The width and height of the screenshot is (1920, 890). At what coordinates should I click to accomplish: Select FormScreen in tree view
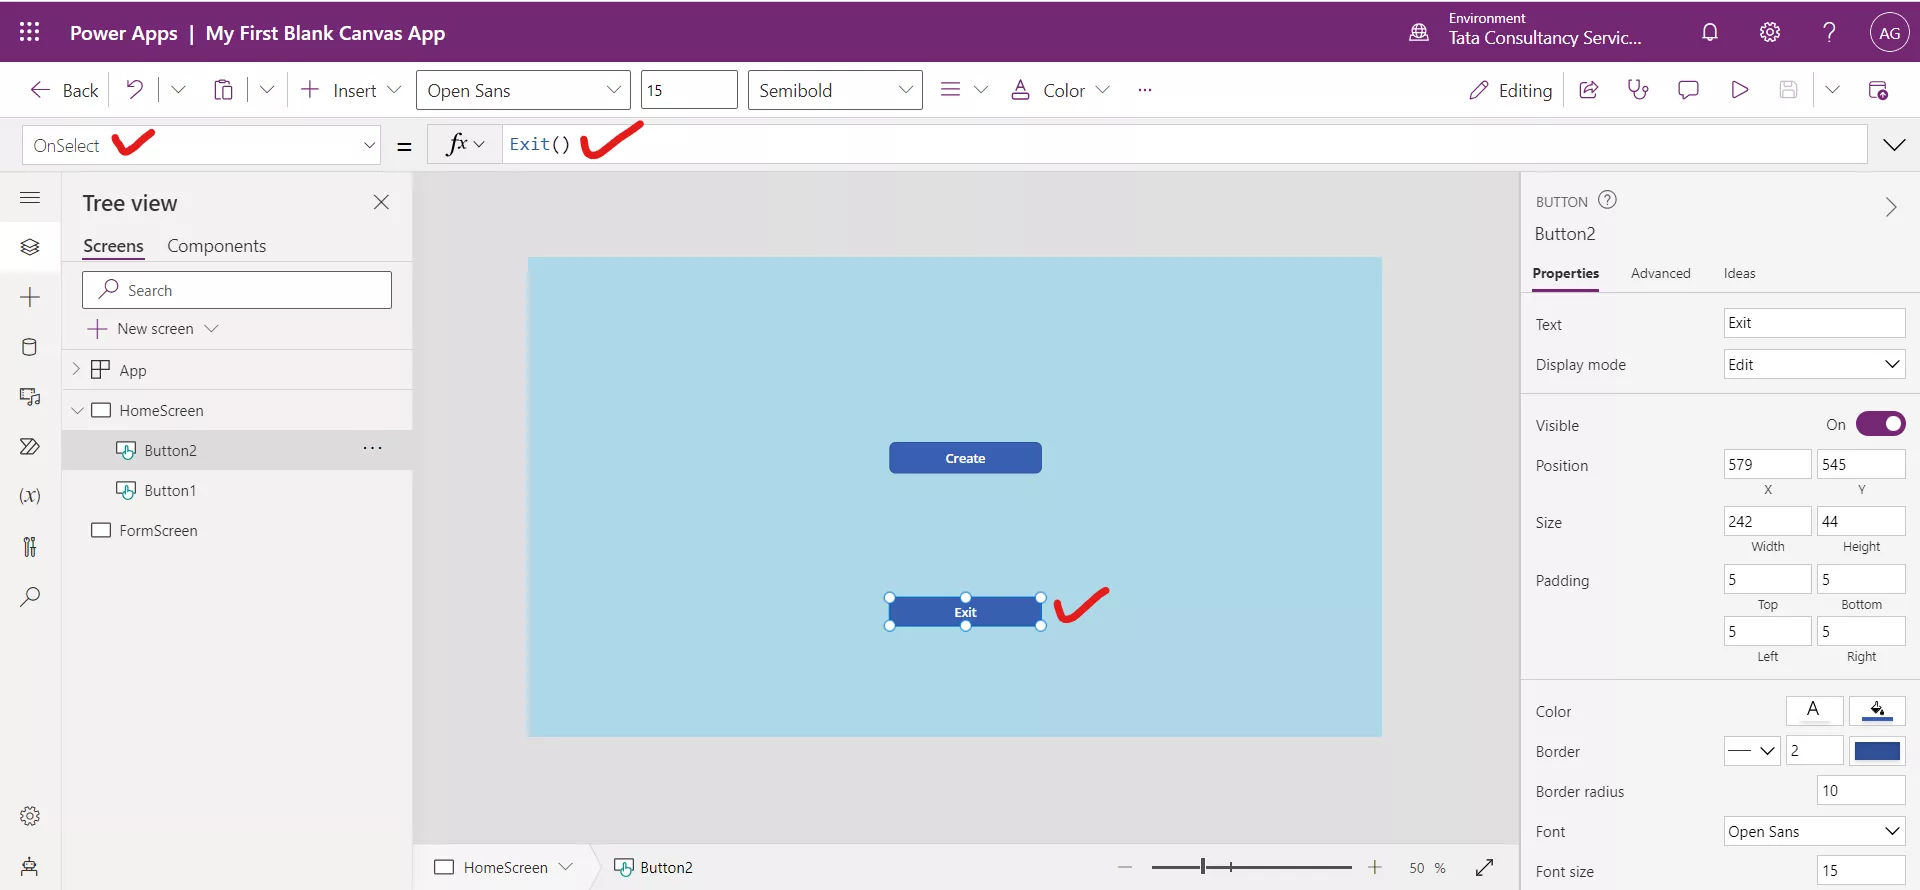158,530
